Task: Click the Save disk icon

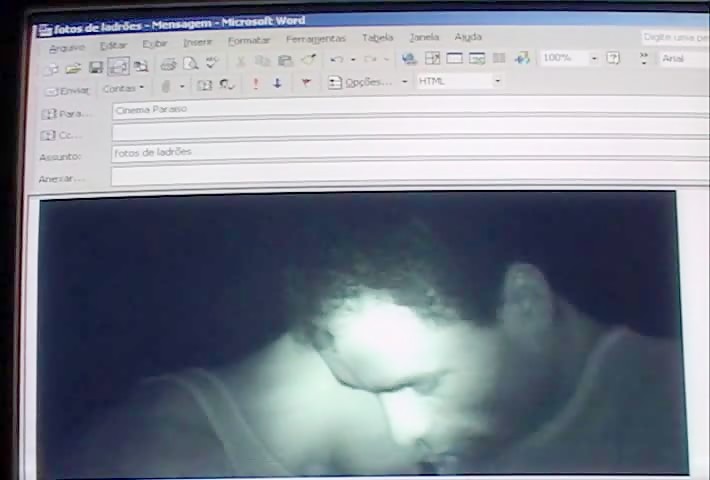Action: 96,67
